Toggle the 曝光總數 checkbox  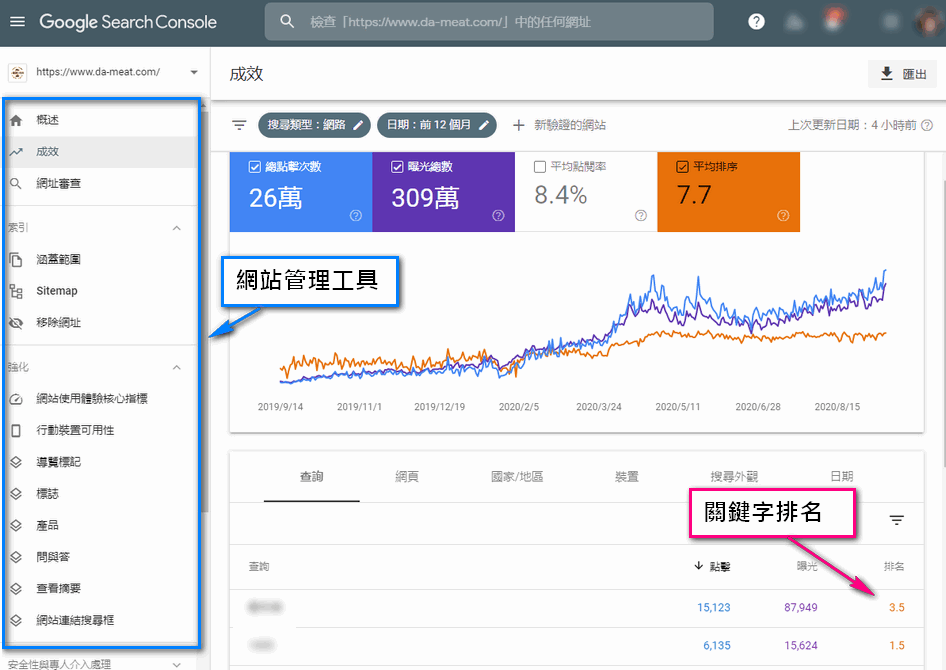[x=397, y=167]
